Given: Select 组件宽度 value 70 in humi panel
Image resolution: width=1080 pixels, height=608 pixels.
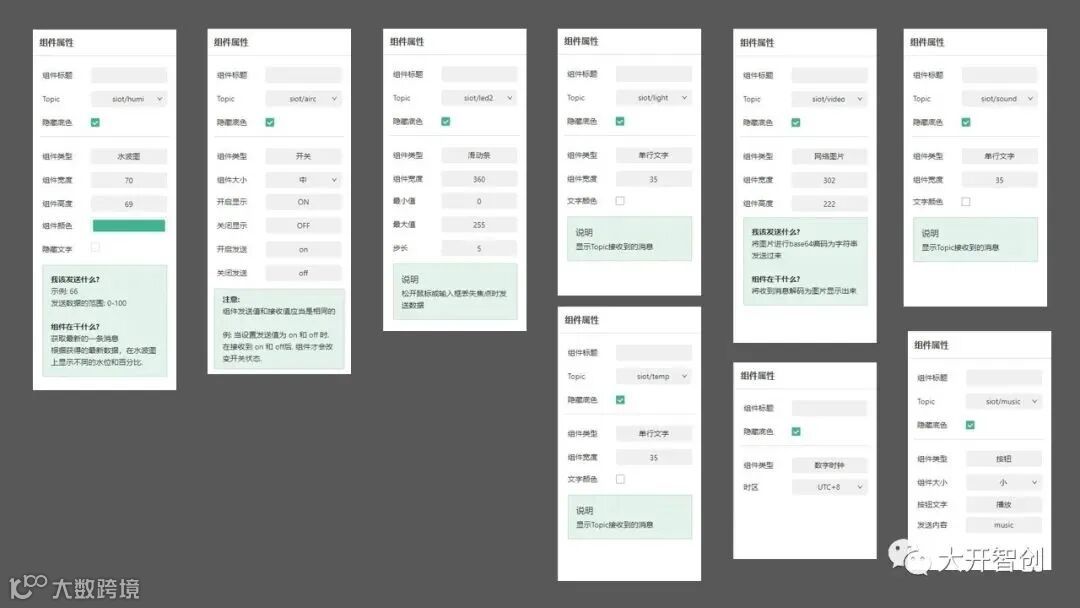Looking at the screenshot, I should [x=129, y=180].
